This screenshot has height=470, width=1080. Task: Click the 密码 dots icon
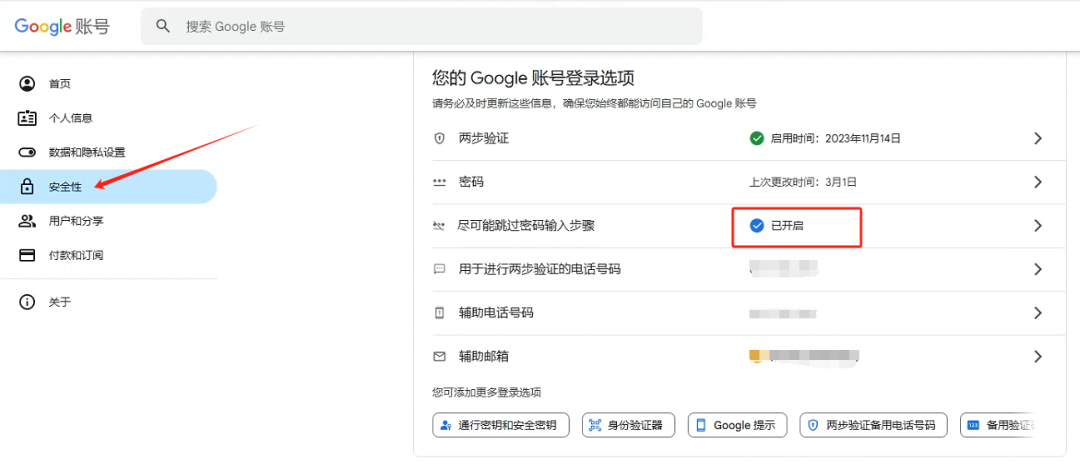tap(439, 183)
